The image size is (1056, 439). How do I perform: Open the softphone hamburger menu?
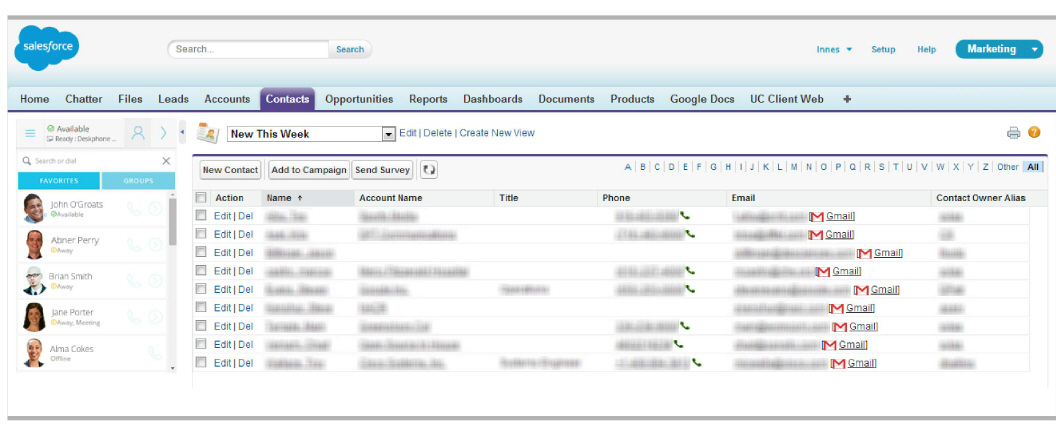30,133
